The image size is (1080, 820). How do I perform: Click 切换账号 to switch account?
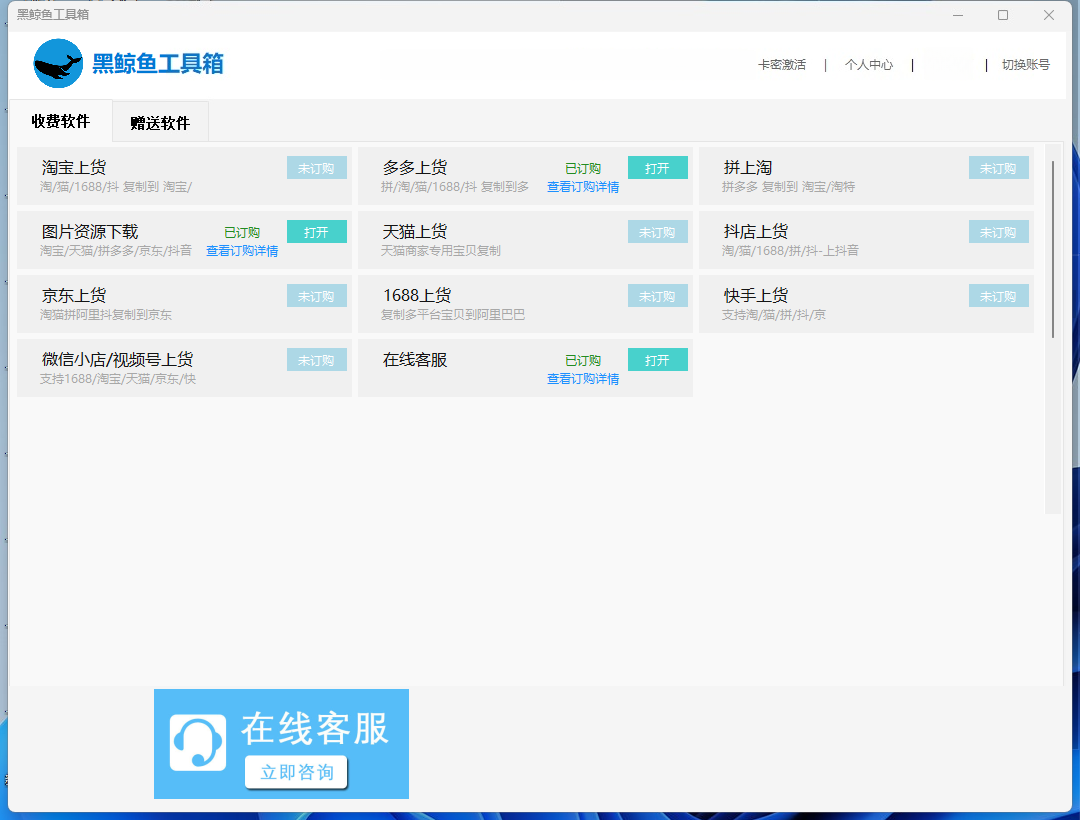point(1025,65)
